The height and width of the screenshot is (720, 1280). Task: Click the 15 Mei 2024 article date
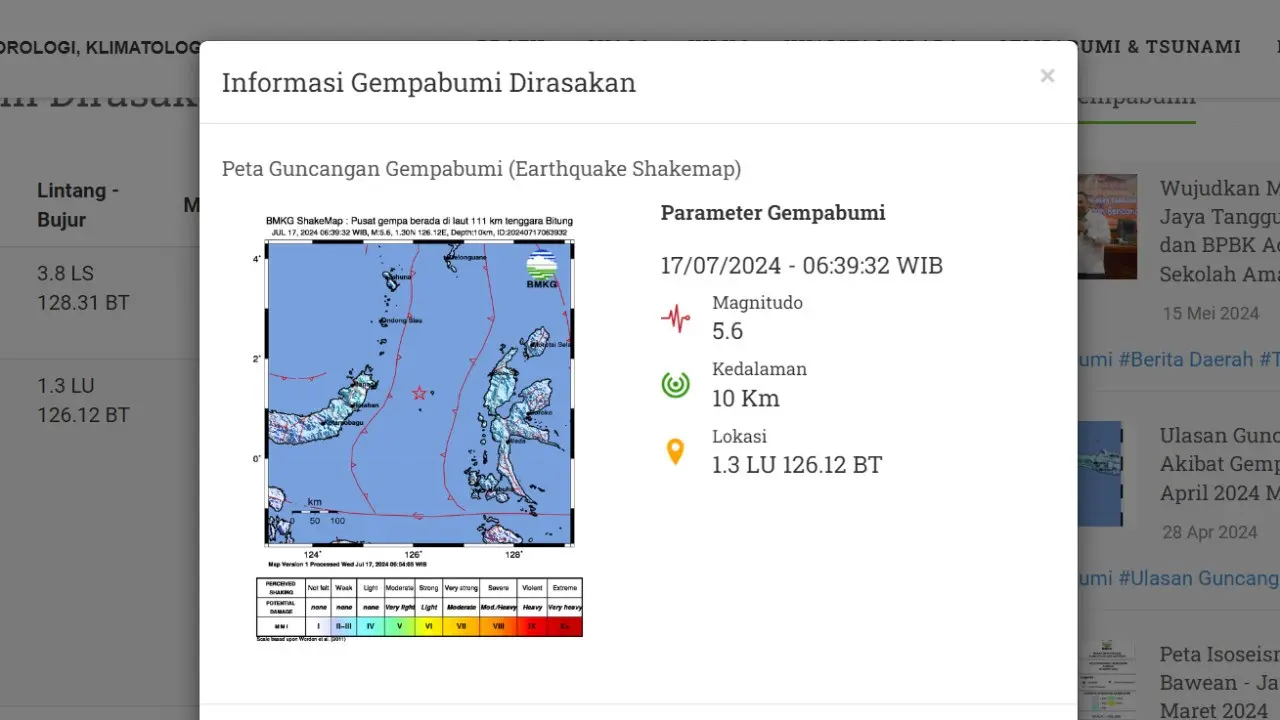1210,314
